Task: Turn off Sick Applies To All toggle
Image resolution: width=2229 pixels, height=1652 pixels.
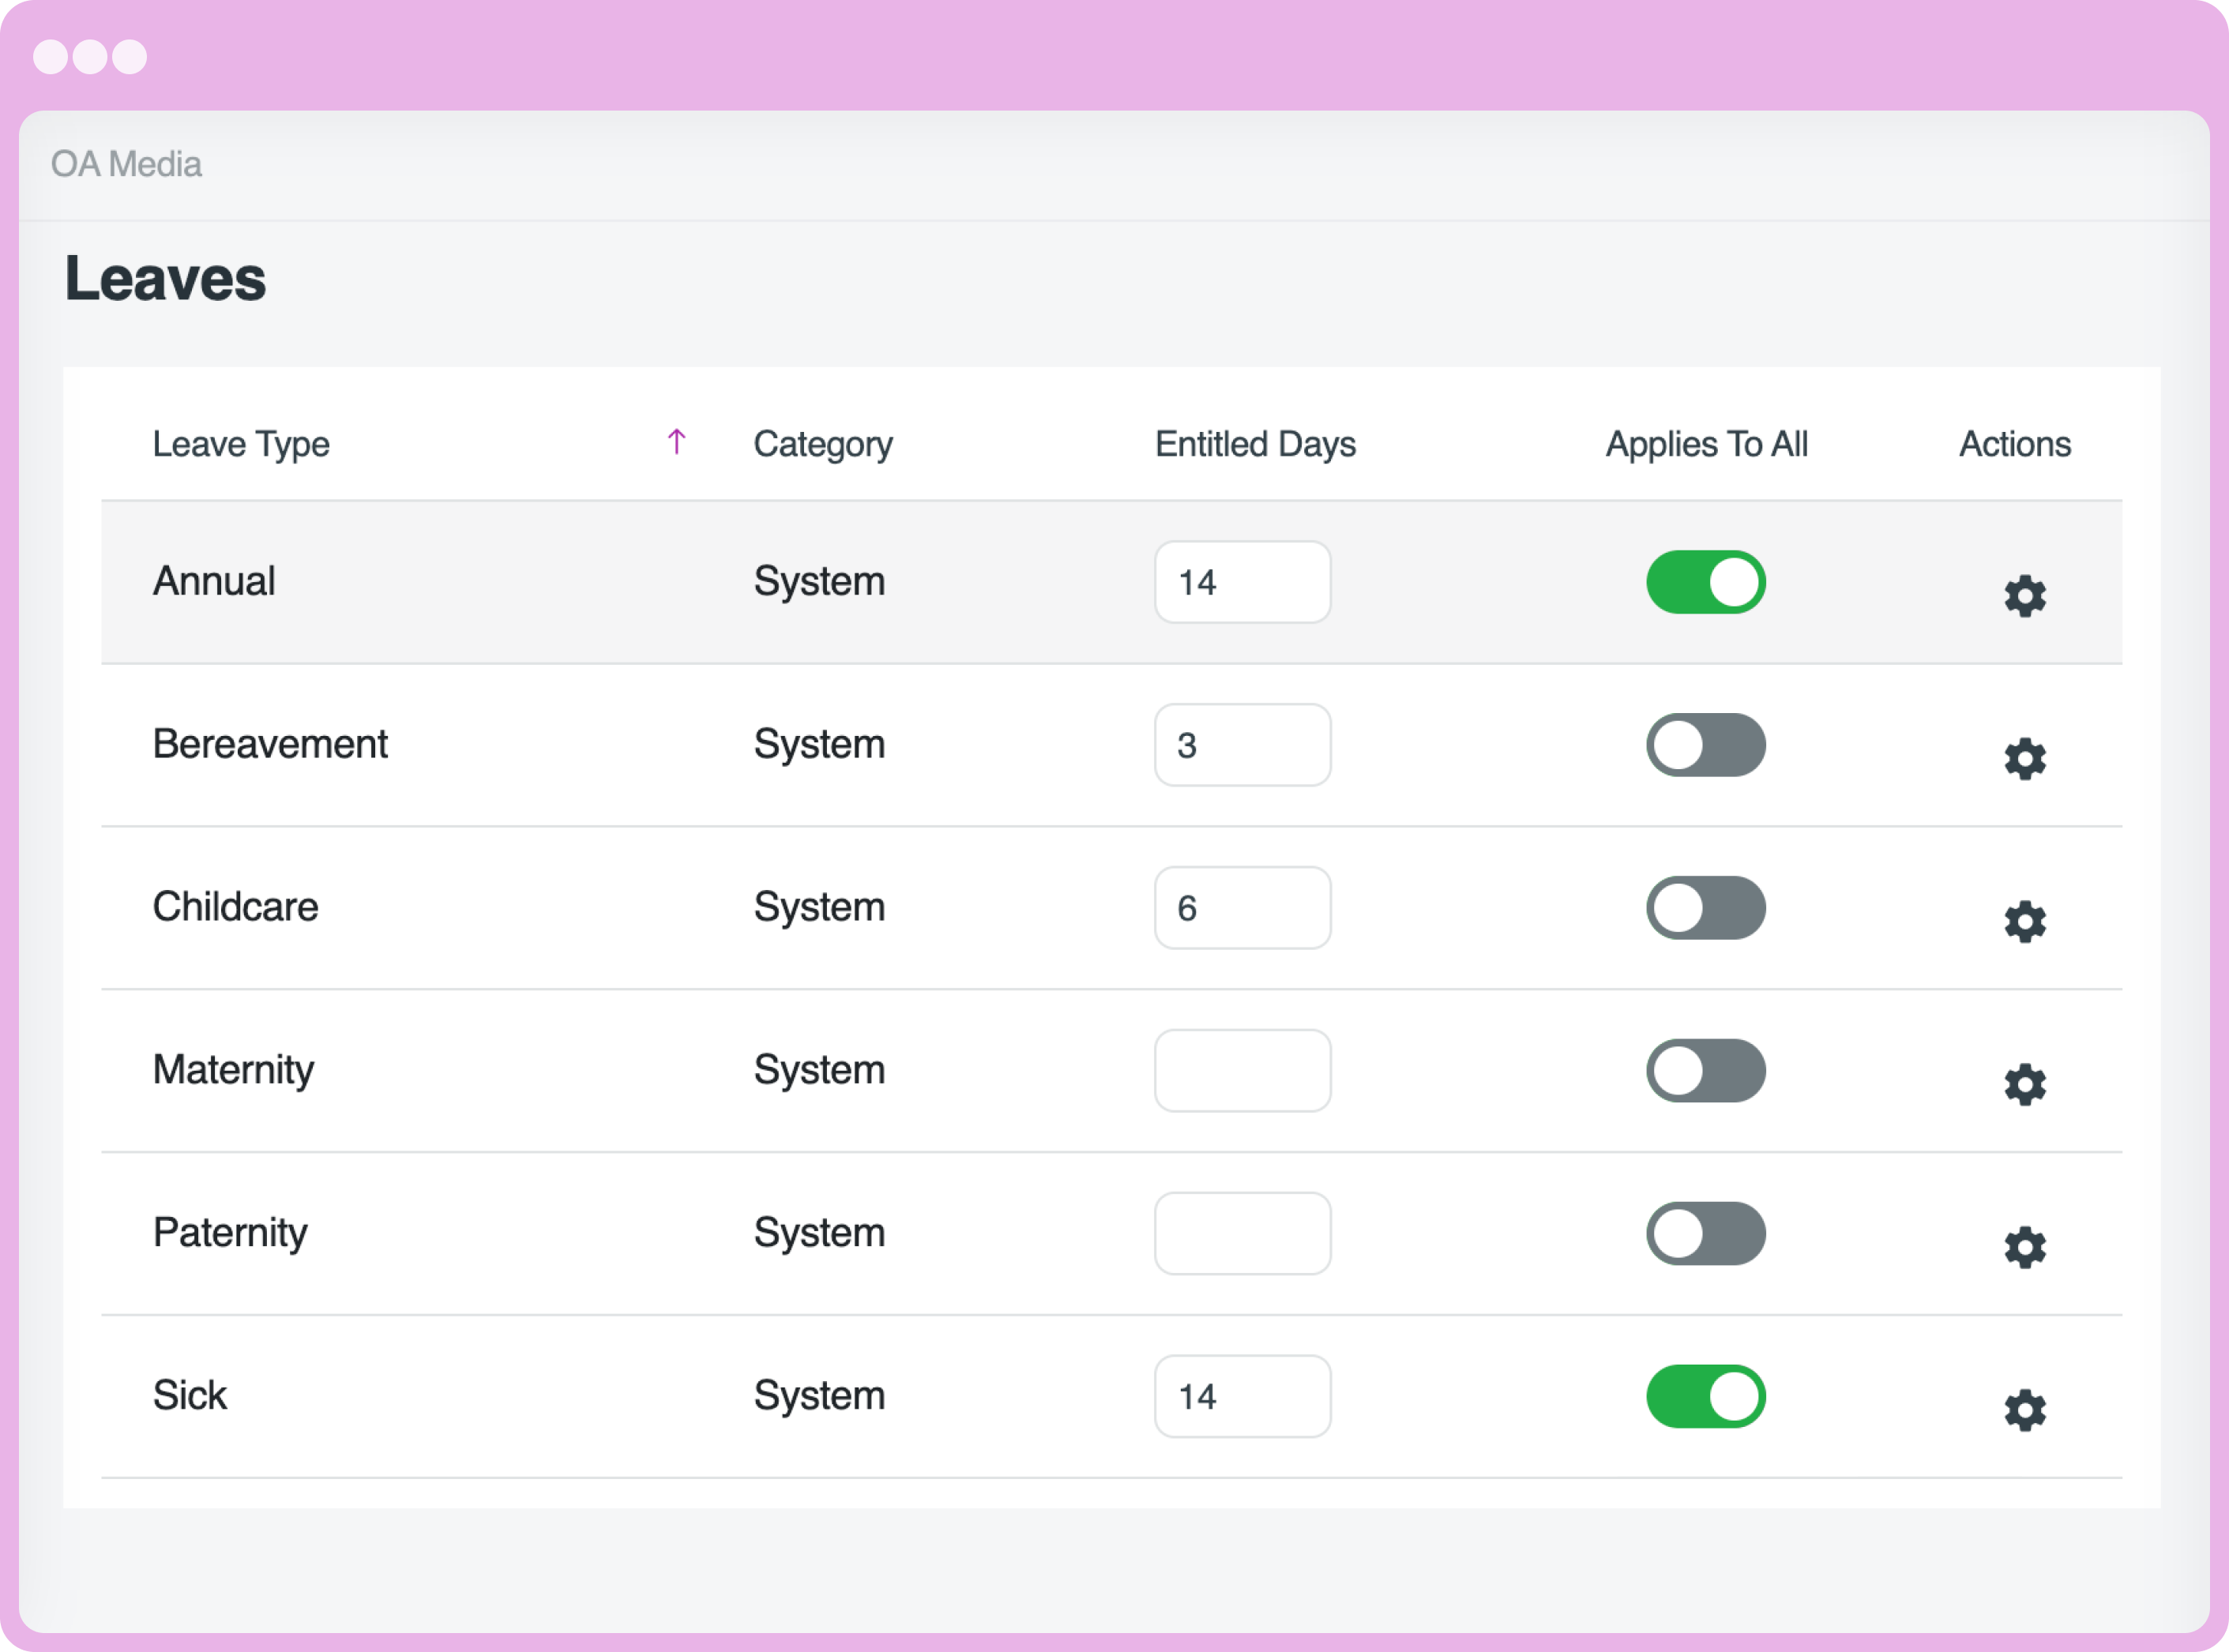Action: (1705, 1396)
